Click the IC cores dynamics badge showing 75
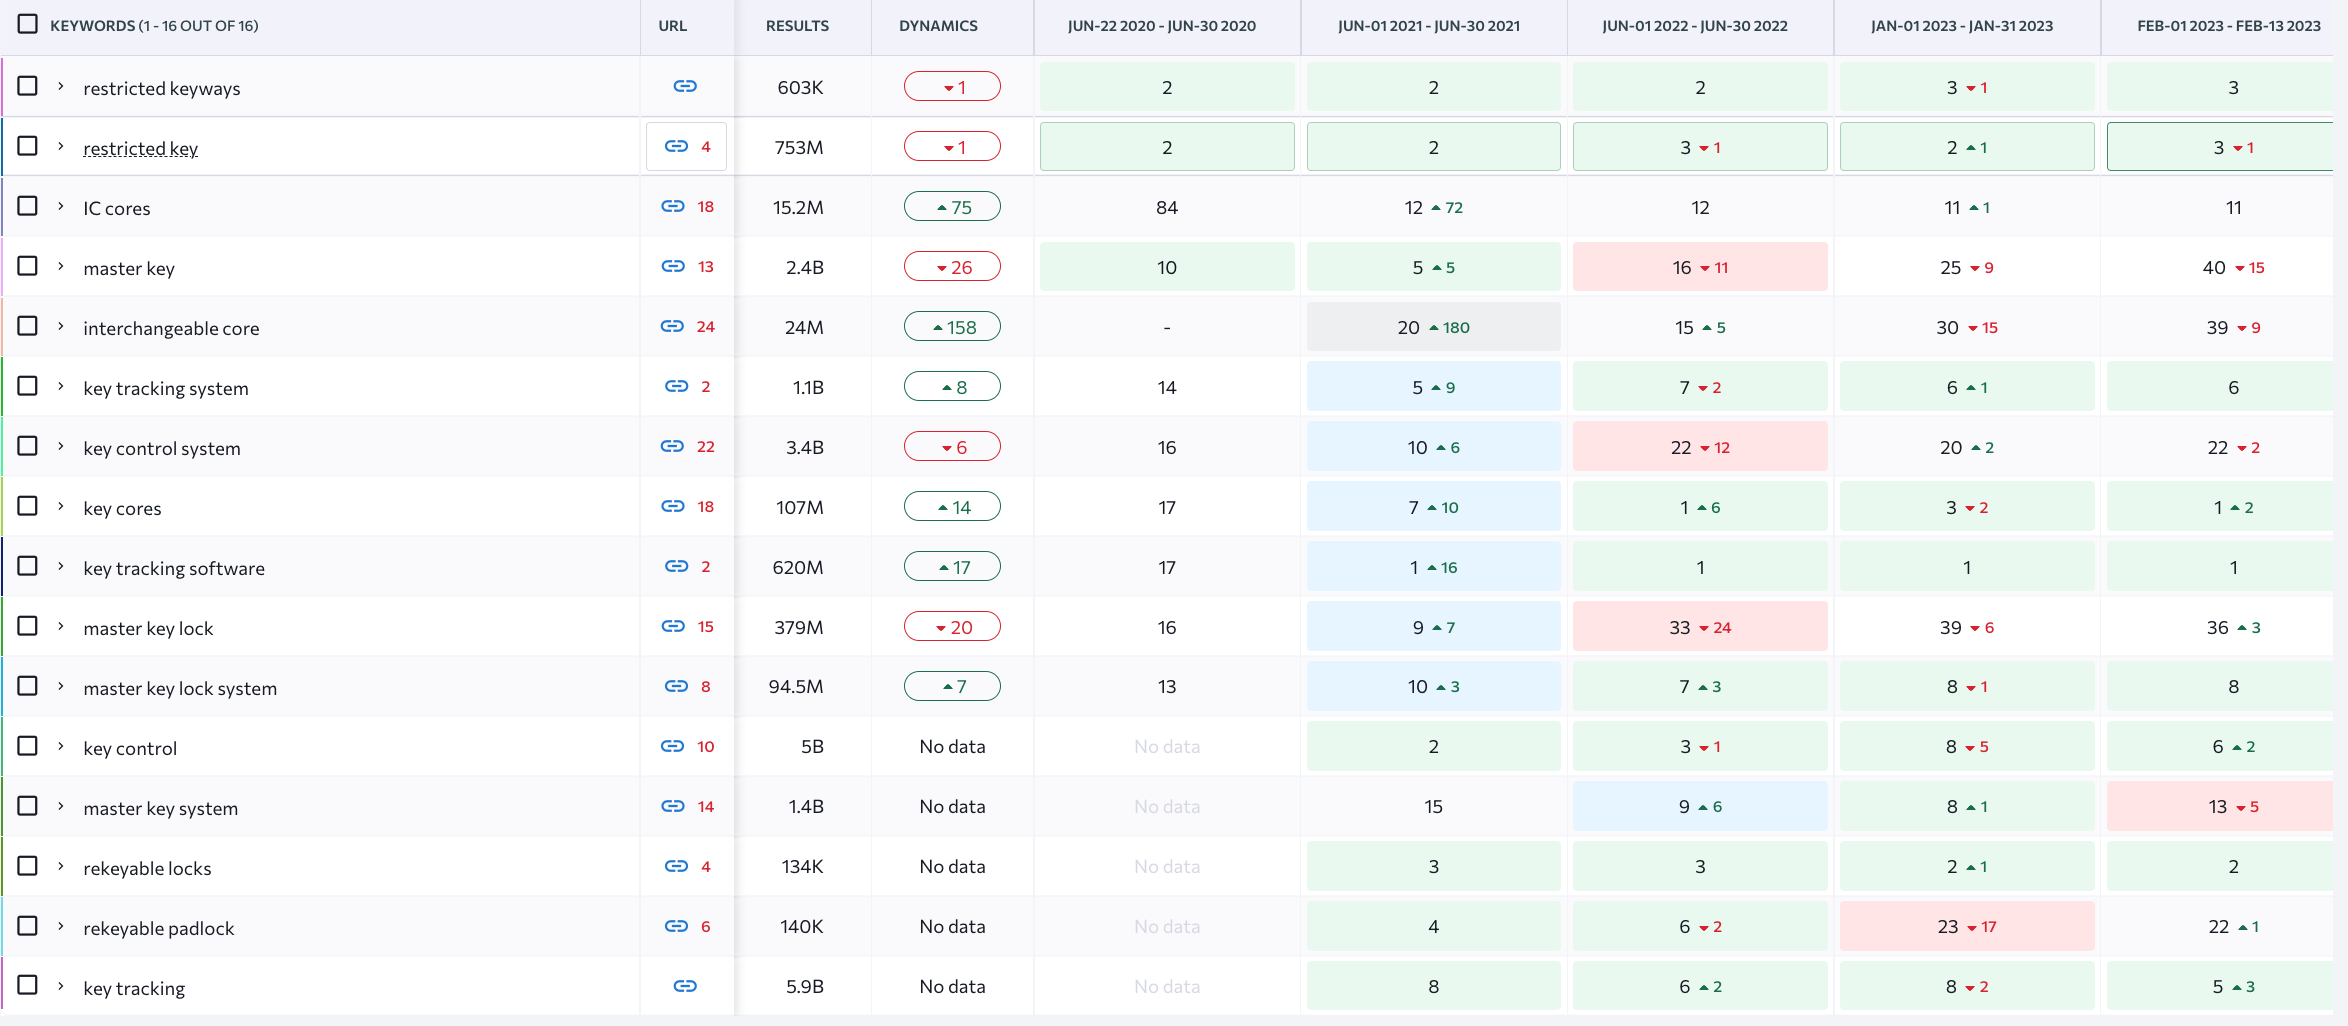This screenshot has height=1026, width=2348. 952,207
